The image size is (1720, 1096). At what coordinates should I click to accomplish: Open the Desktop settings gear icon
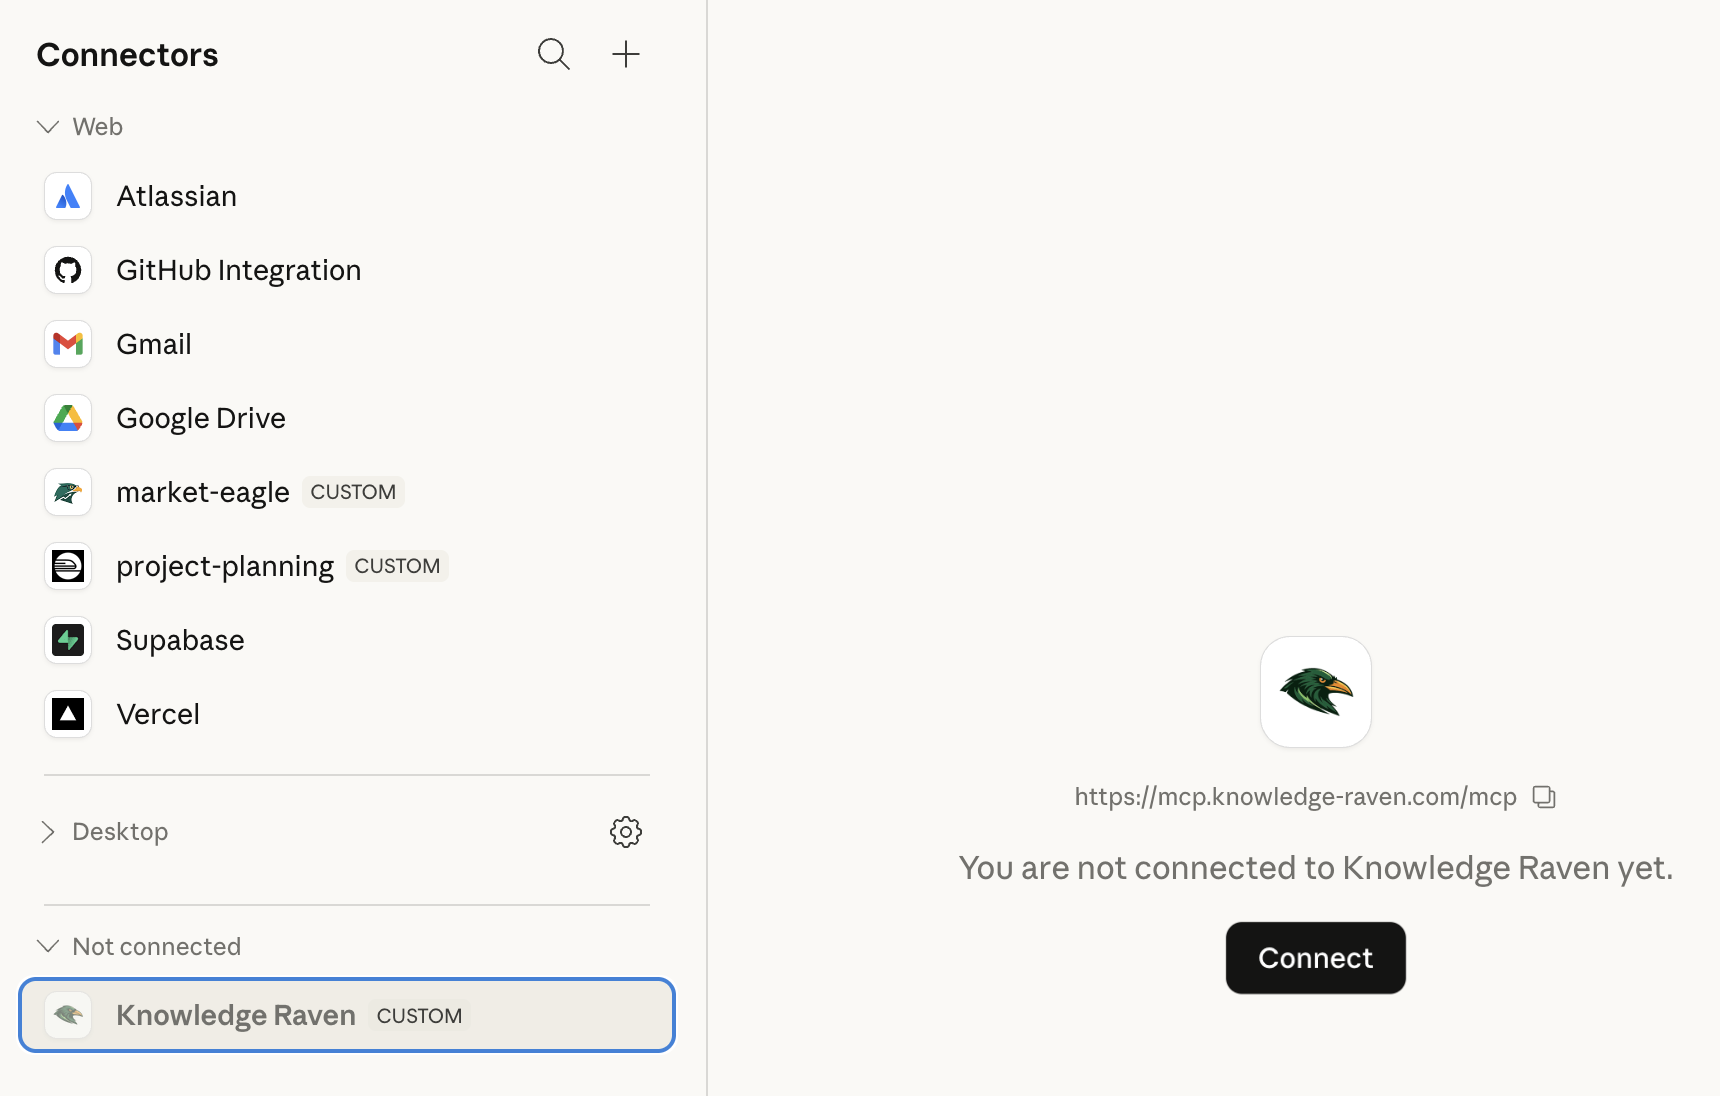point(626,832)
